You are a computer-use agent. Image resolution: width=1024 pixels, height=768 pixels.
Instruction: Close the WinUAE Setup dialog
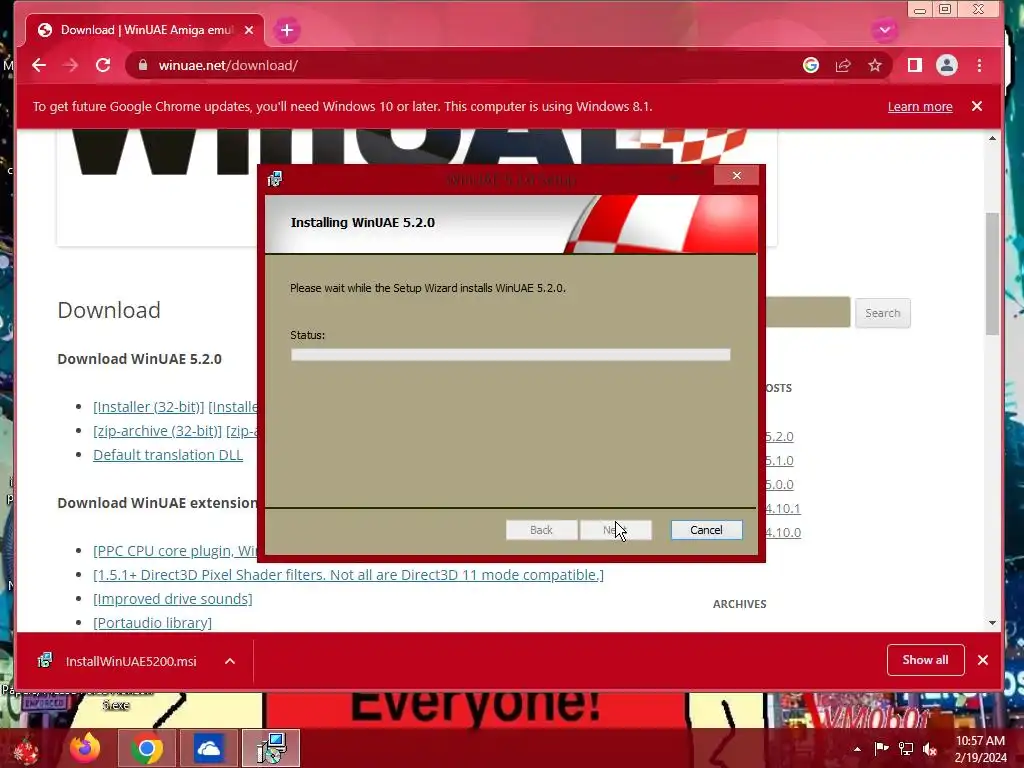(737, 176)
